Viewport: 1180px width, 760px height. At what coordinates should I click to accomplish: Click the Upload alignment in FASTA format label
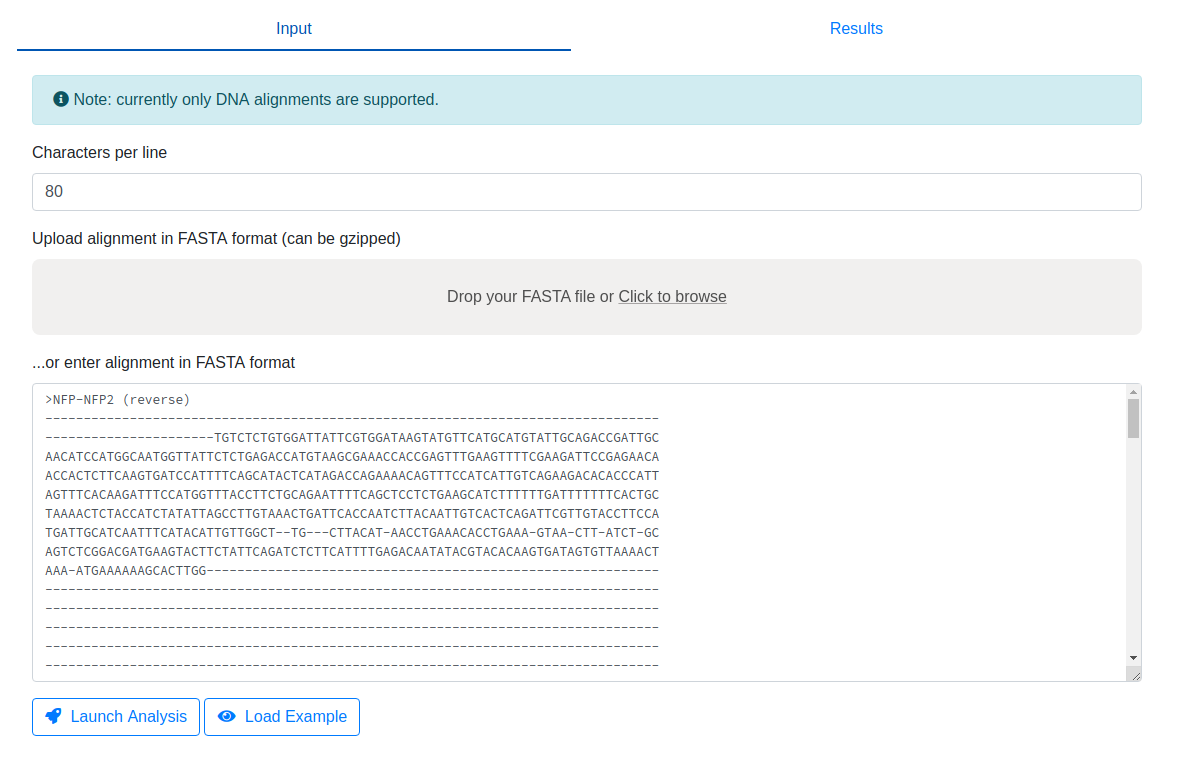point(216,239)
